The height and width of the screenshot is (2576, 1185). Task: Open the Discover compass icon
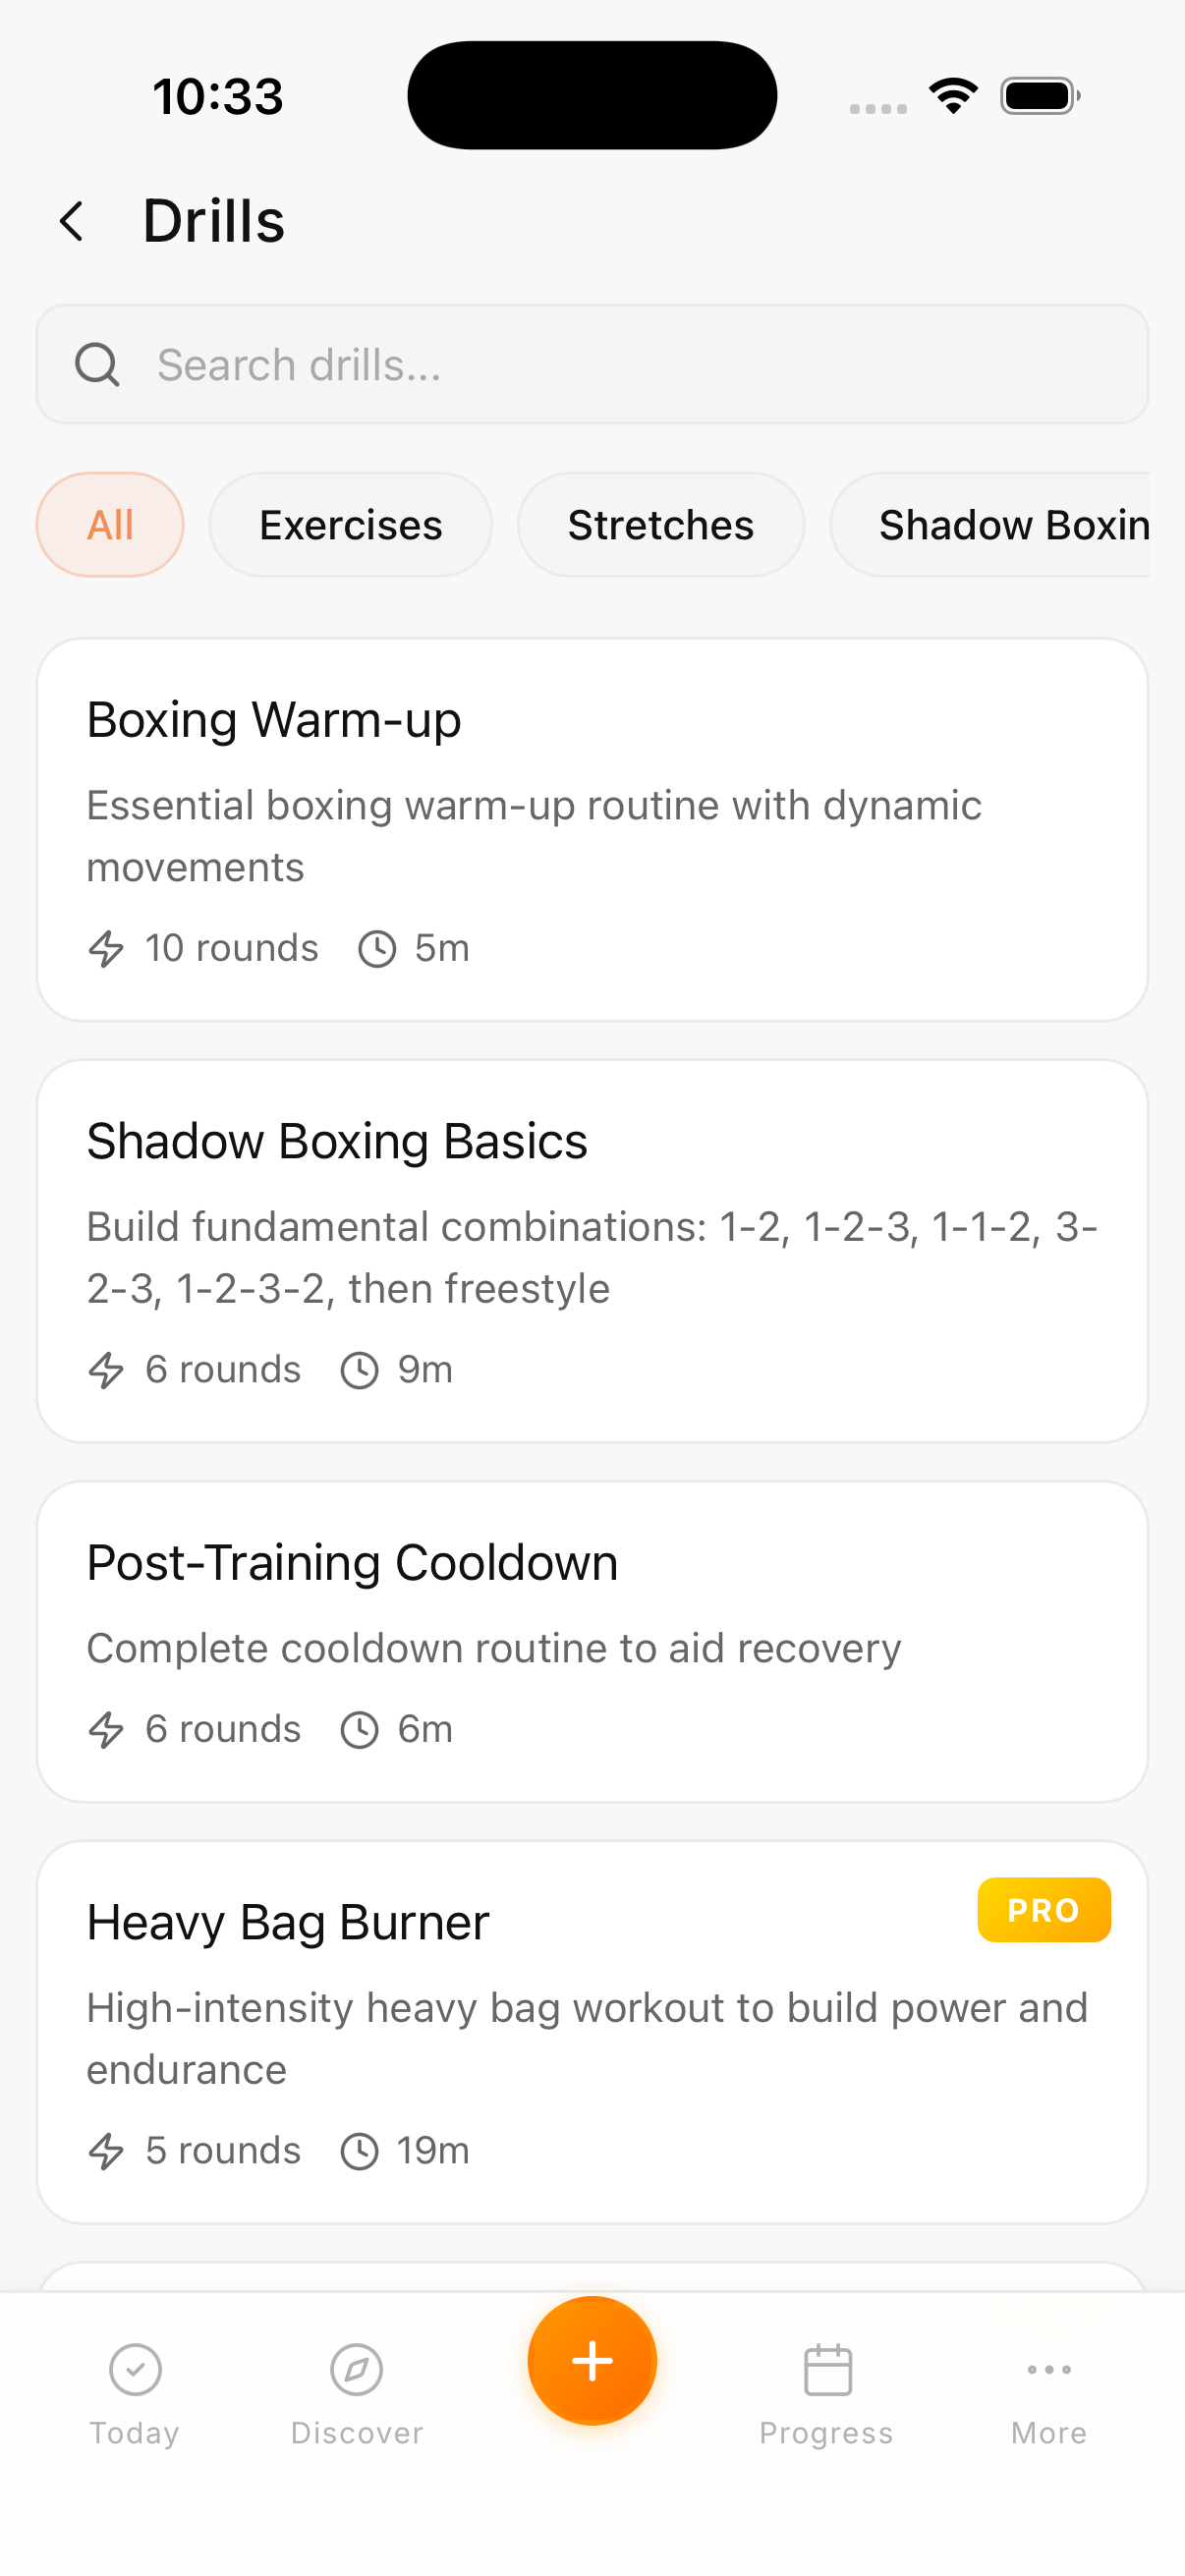point(357,2370)
